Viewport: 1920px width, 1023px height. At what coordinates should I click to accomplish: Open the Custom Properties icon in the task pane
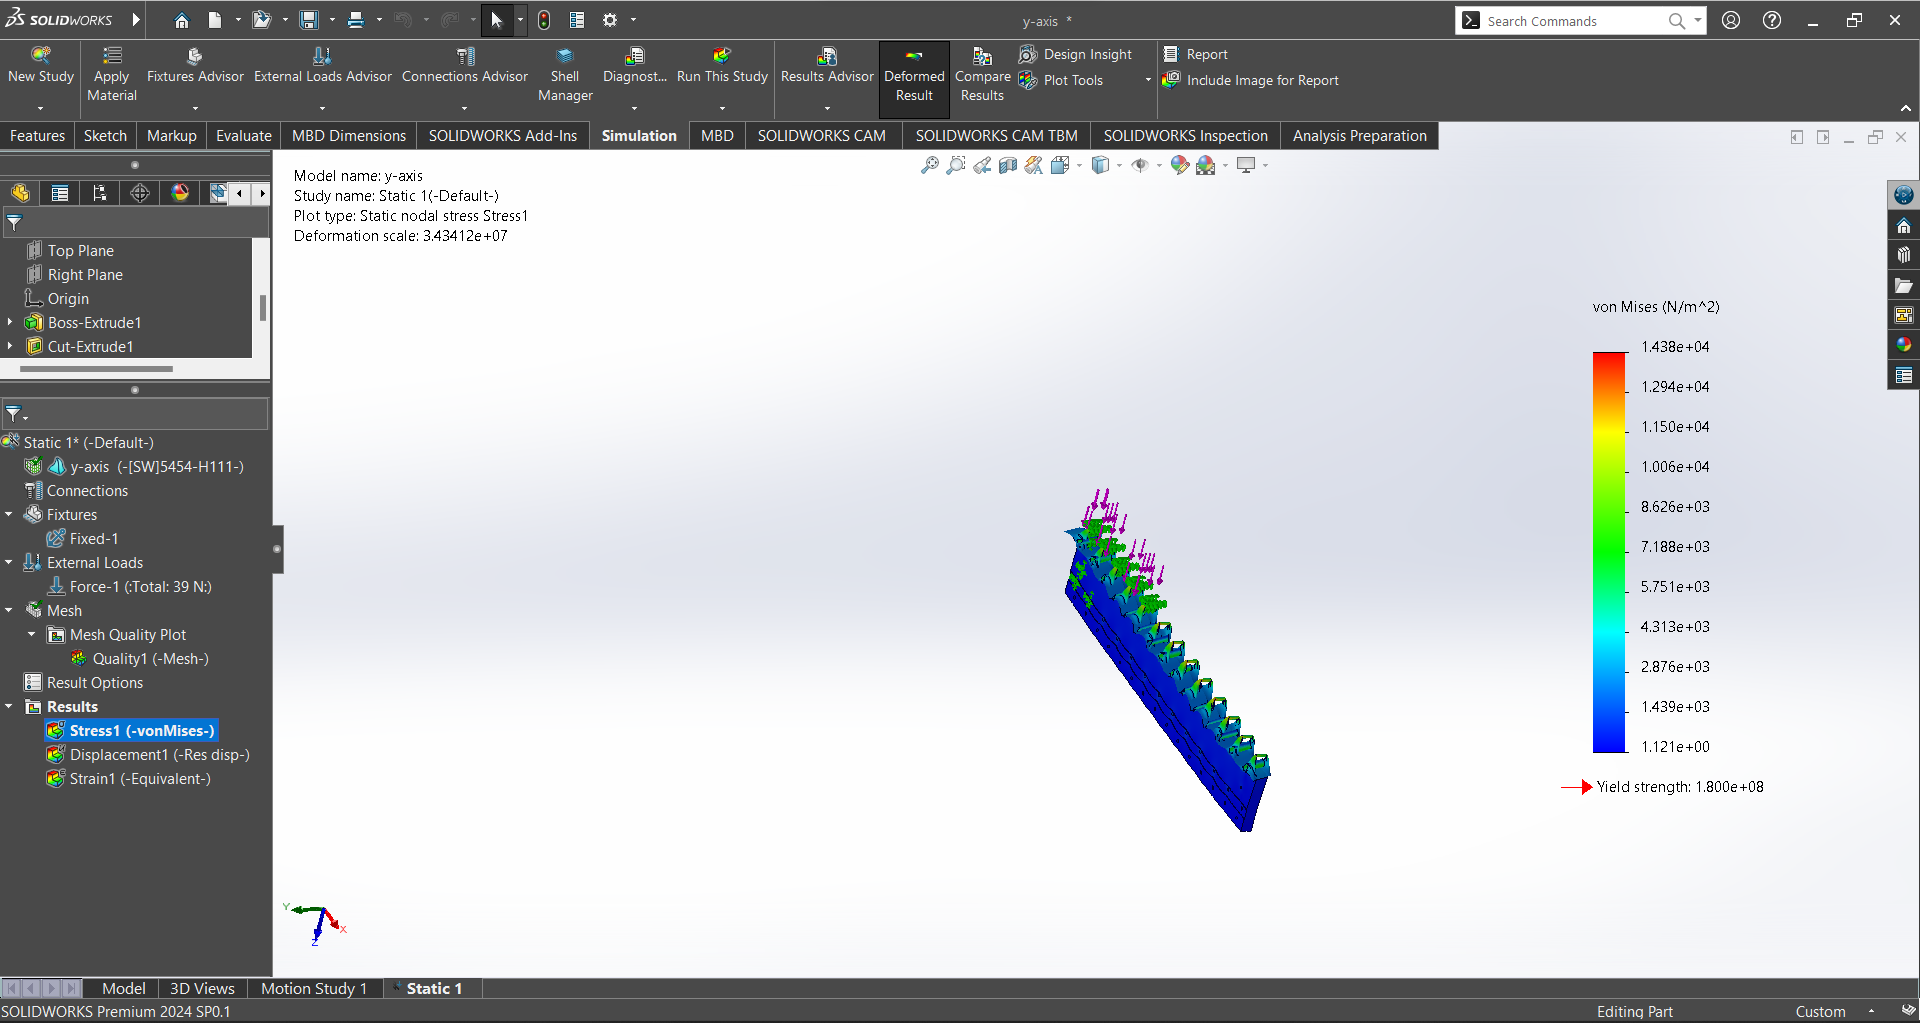tap(1904, 375)
